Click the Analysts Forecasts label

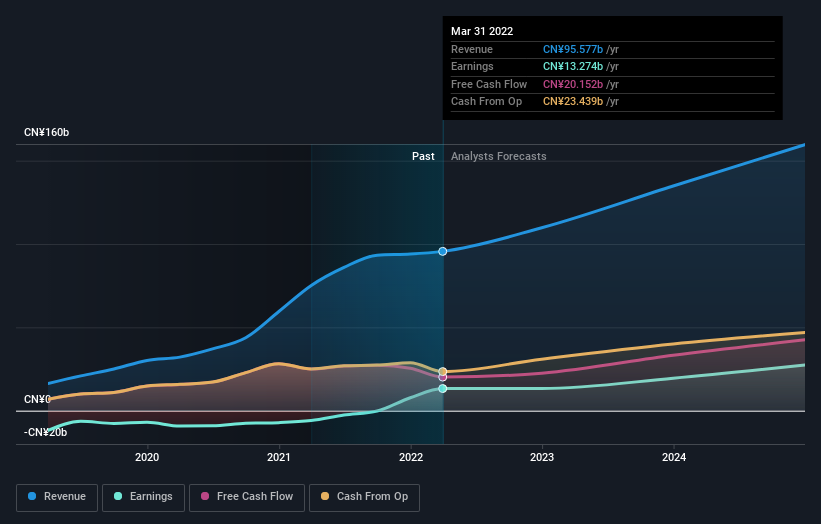tap(498, 156)
